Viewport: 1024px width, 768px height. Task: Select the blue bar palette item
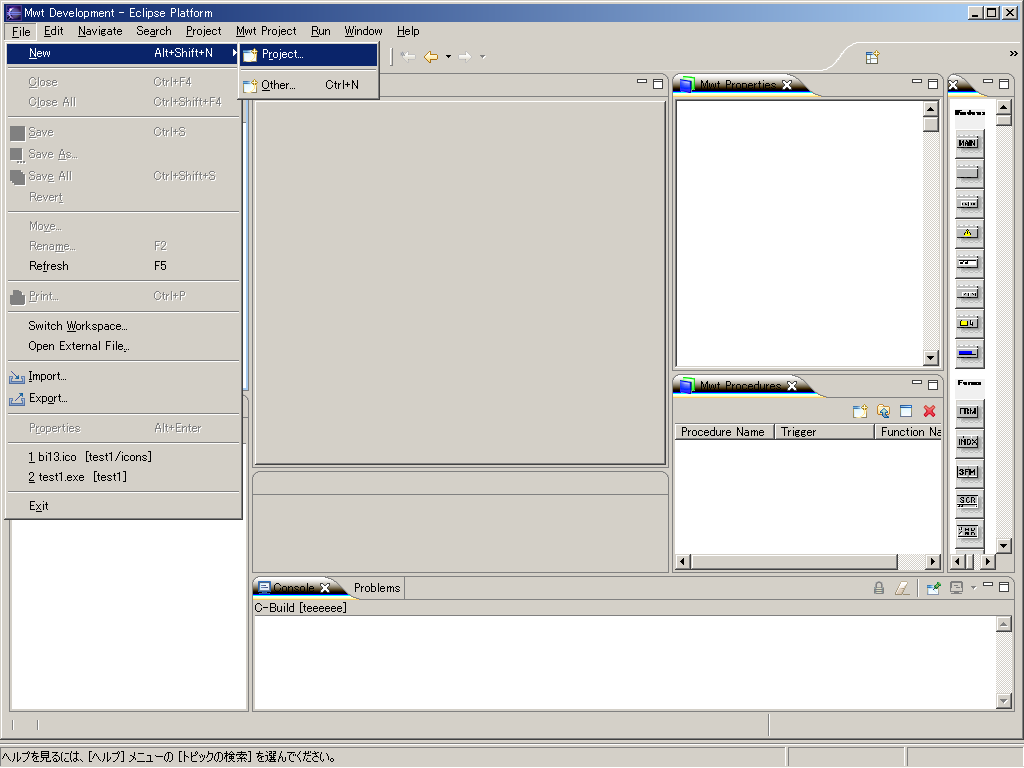pos(968,353)
